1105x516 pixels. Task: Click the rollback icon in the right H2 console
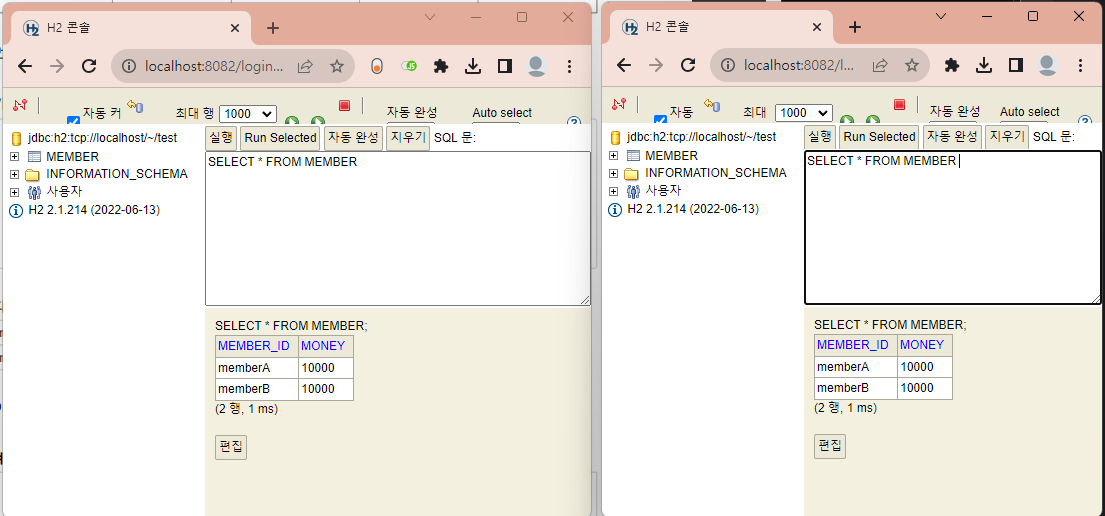point(711,105)
